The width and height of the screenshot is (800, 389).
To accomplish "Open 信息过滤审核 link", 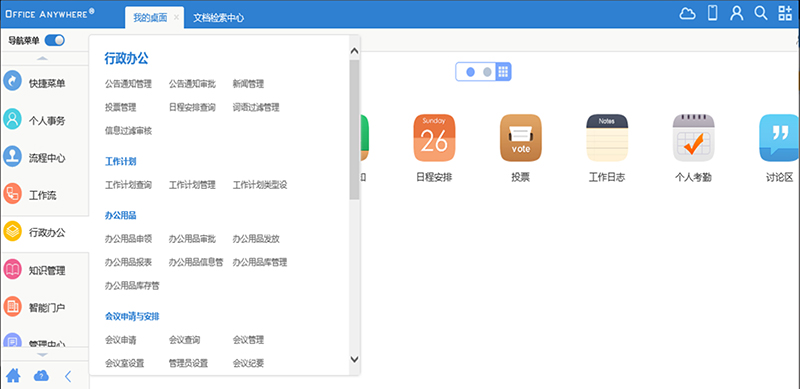I will tap(129, 131).
